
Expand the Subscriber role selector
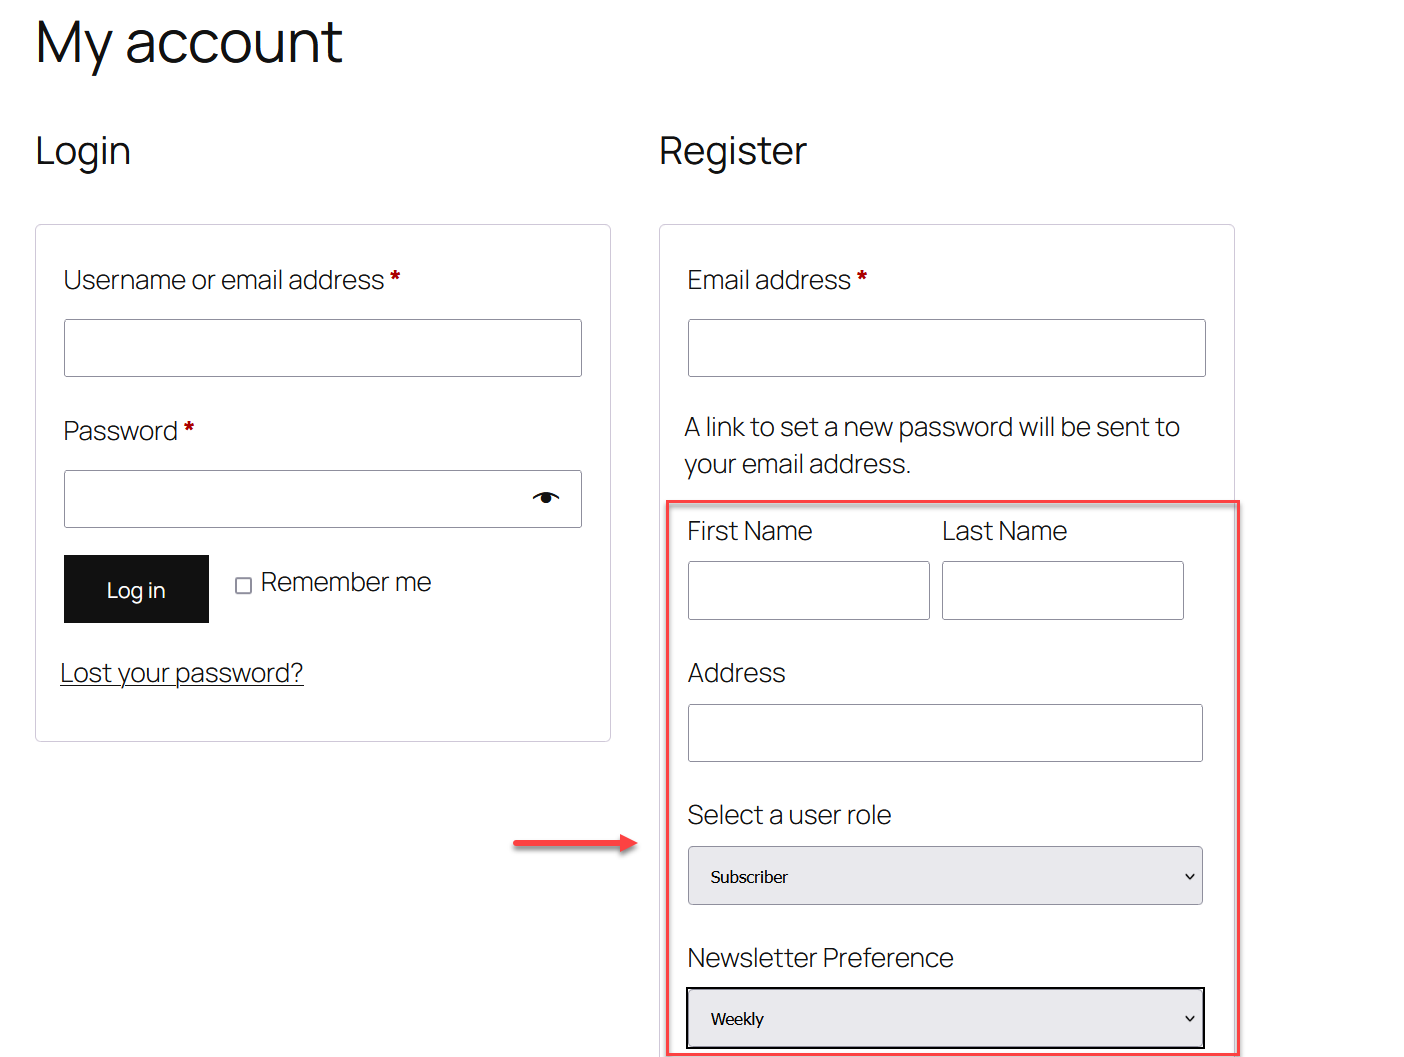pyautogui.click(x=944, y=875)
